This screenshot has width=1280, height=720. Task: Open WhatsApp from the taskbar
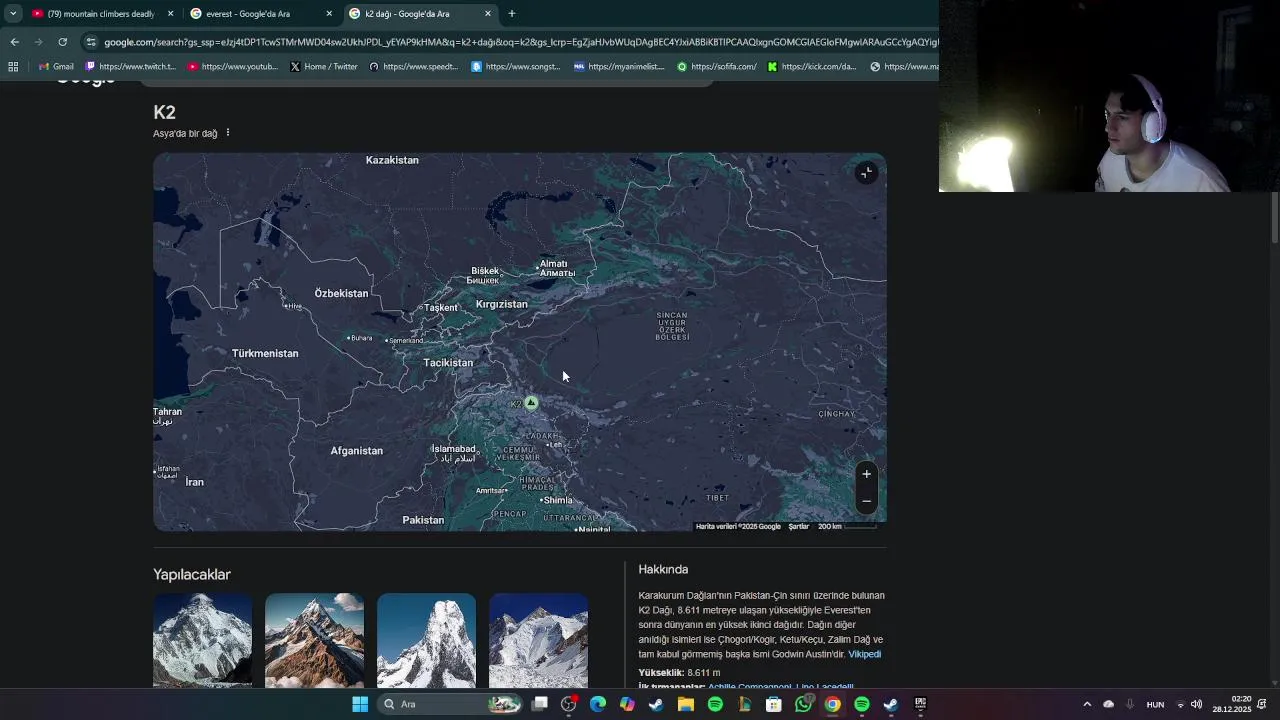coord(803,704)
